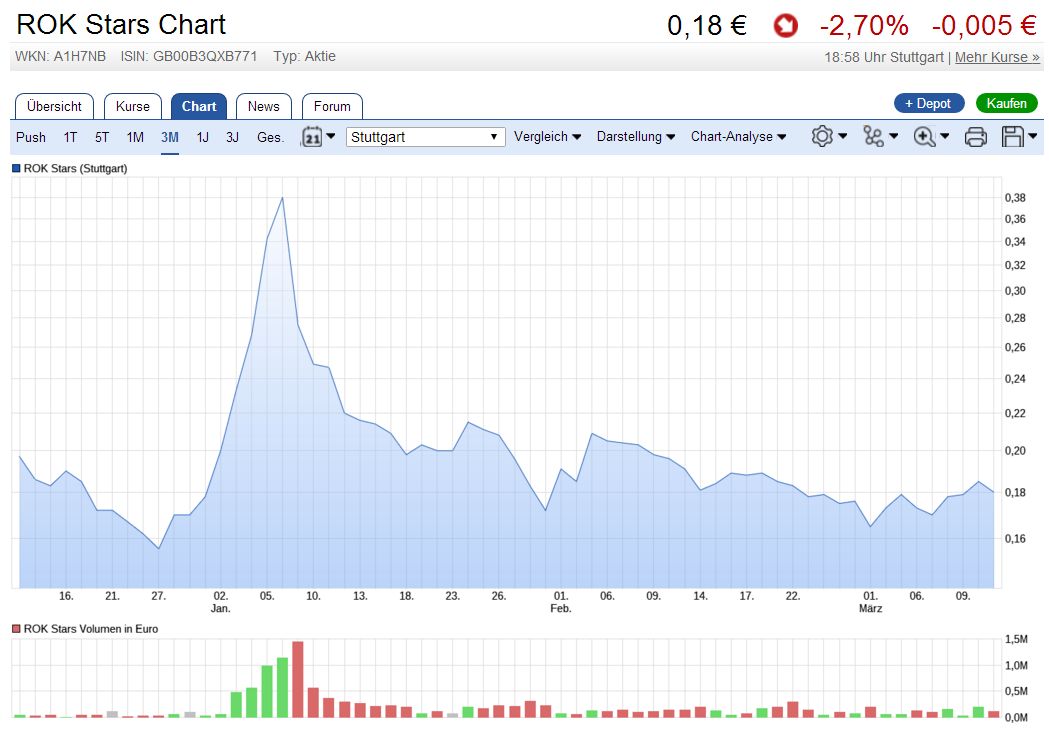The height and width of the screenshot is (732, 1049).
Task: Open the Forum tab
Action: (332, 106)
